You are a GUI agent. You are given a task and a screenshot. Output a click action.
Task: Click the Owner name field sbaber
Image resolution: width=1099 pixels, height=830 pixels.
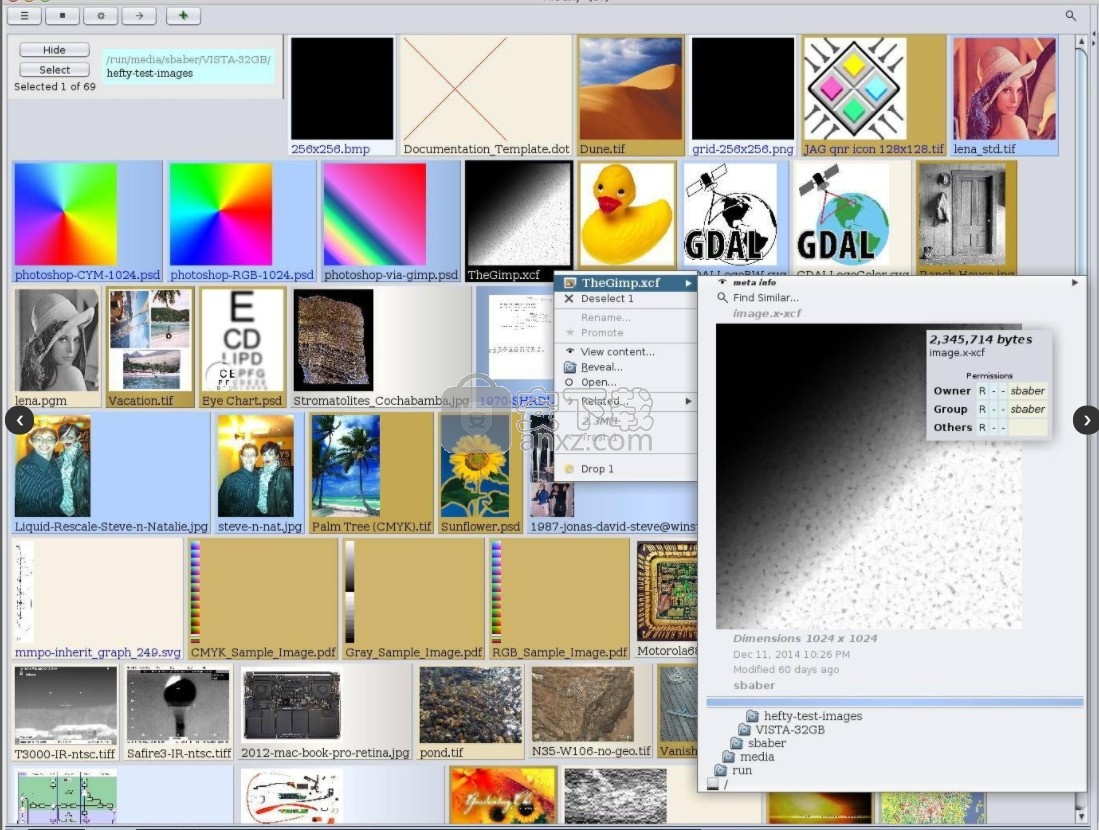coord(1028,391)
